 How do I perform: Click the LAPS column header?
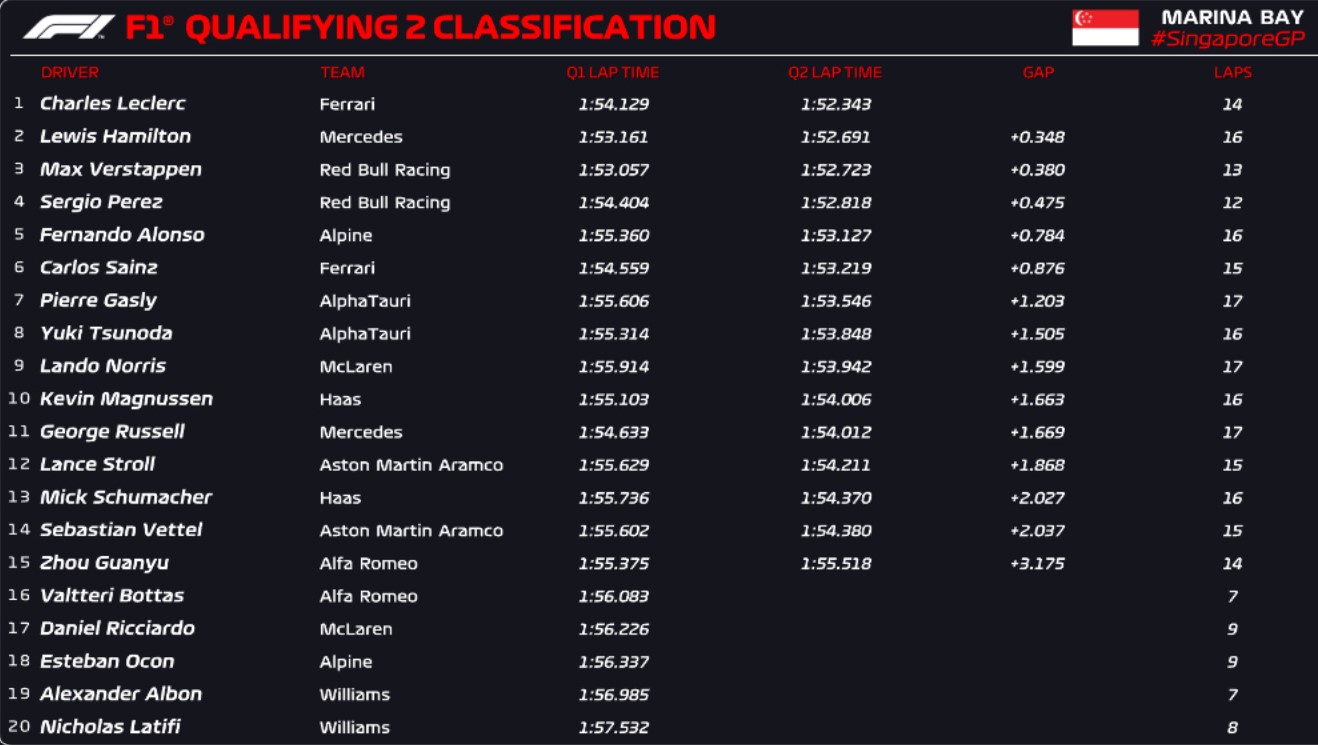click(1232, 72)
